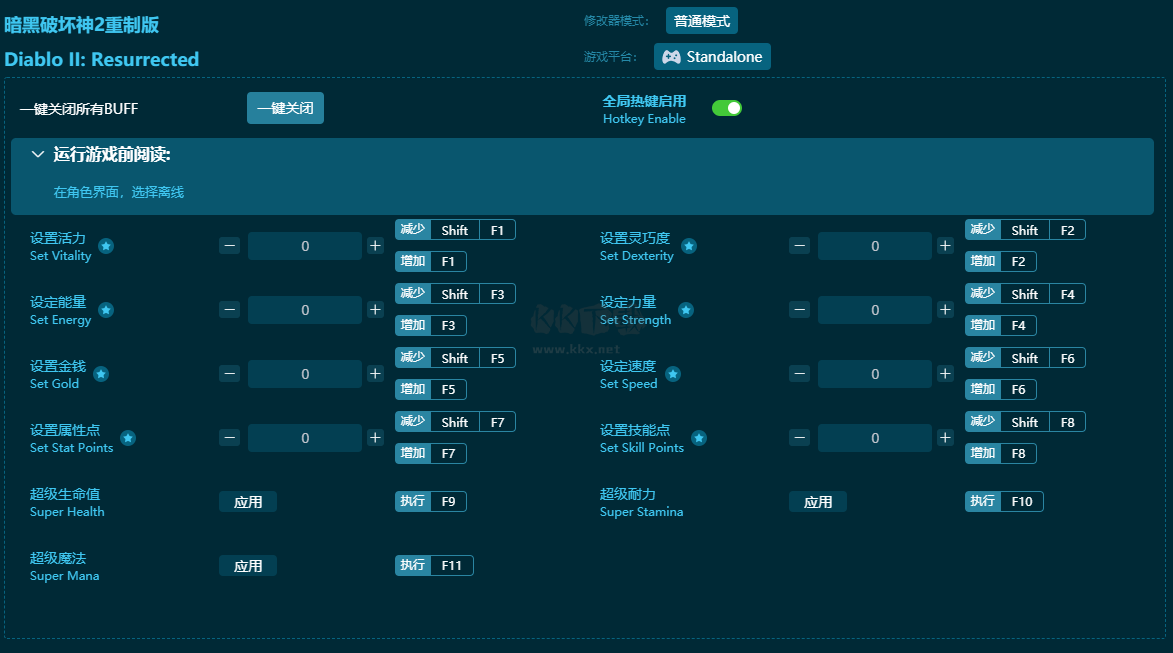Screen dimensions: 1173x653
Task: Click the Set Dexterity value field
Action: 875,246
